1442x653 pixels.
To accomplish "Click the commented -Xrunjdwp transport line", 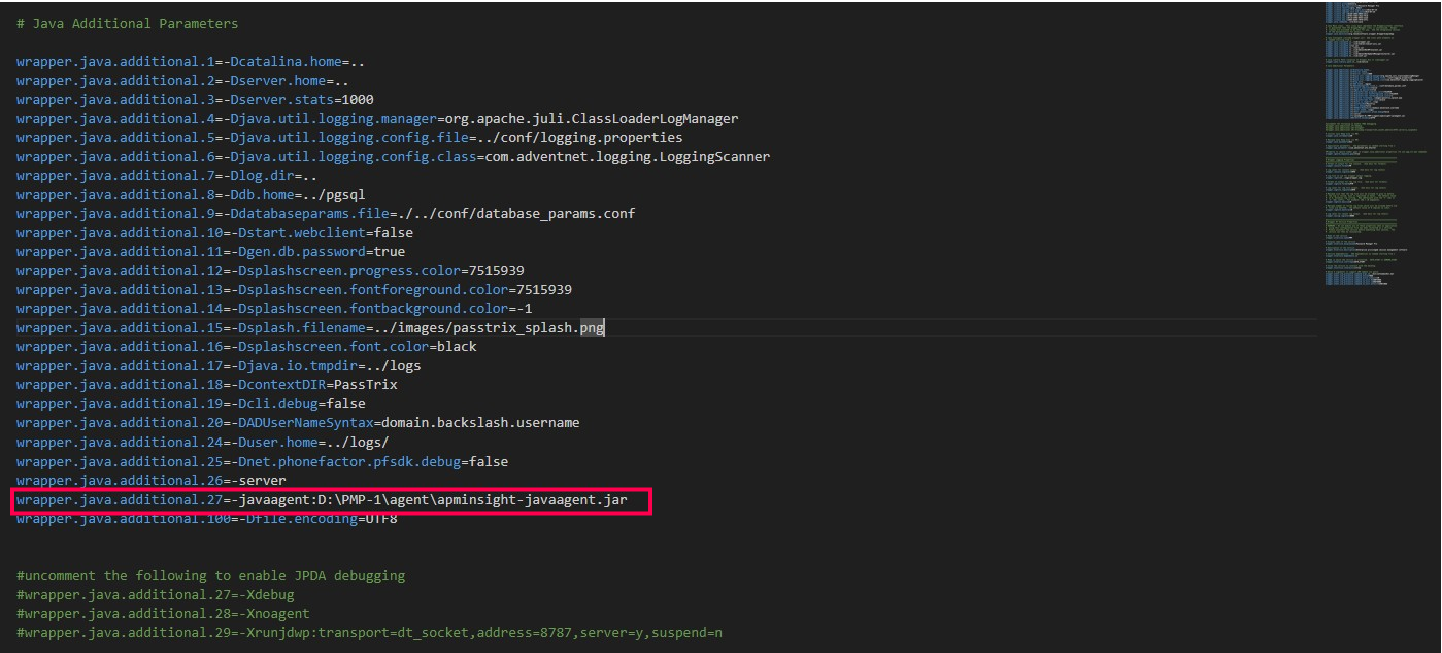I will (369, 633).
